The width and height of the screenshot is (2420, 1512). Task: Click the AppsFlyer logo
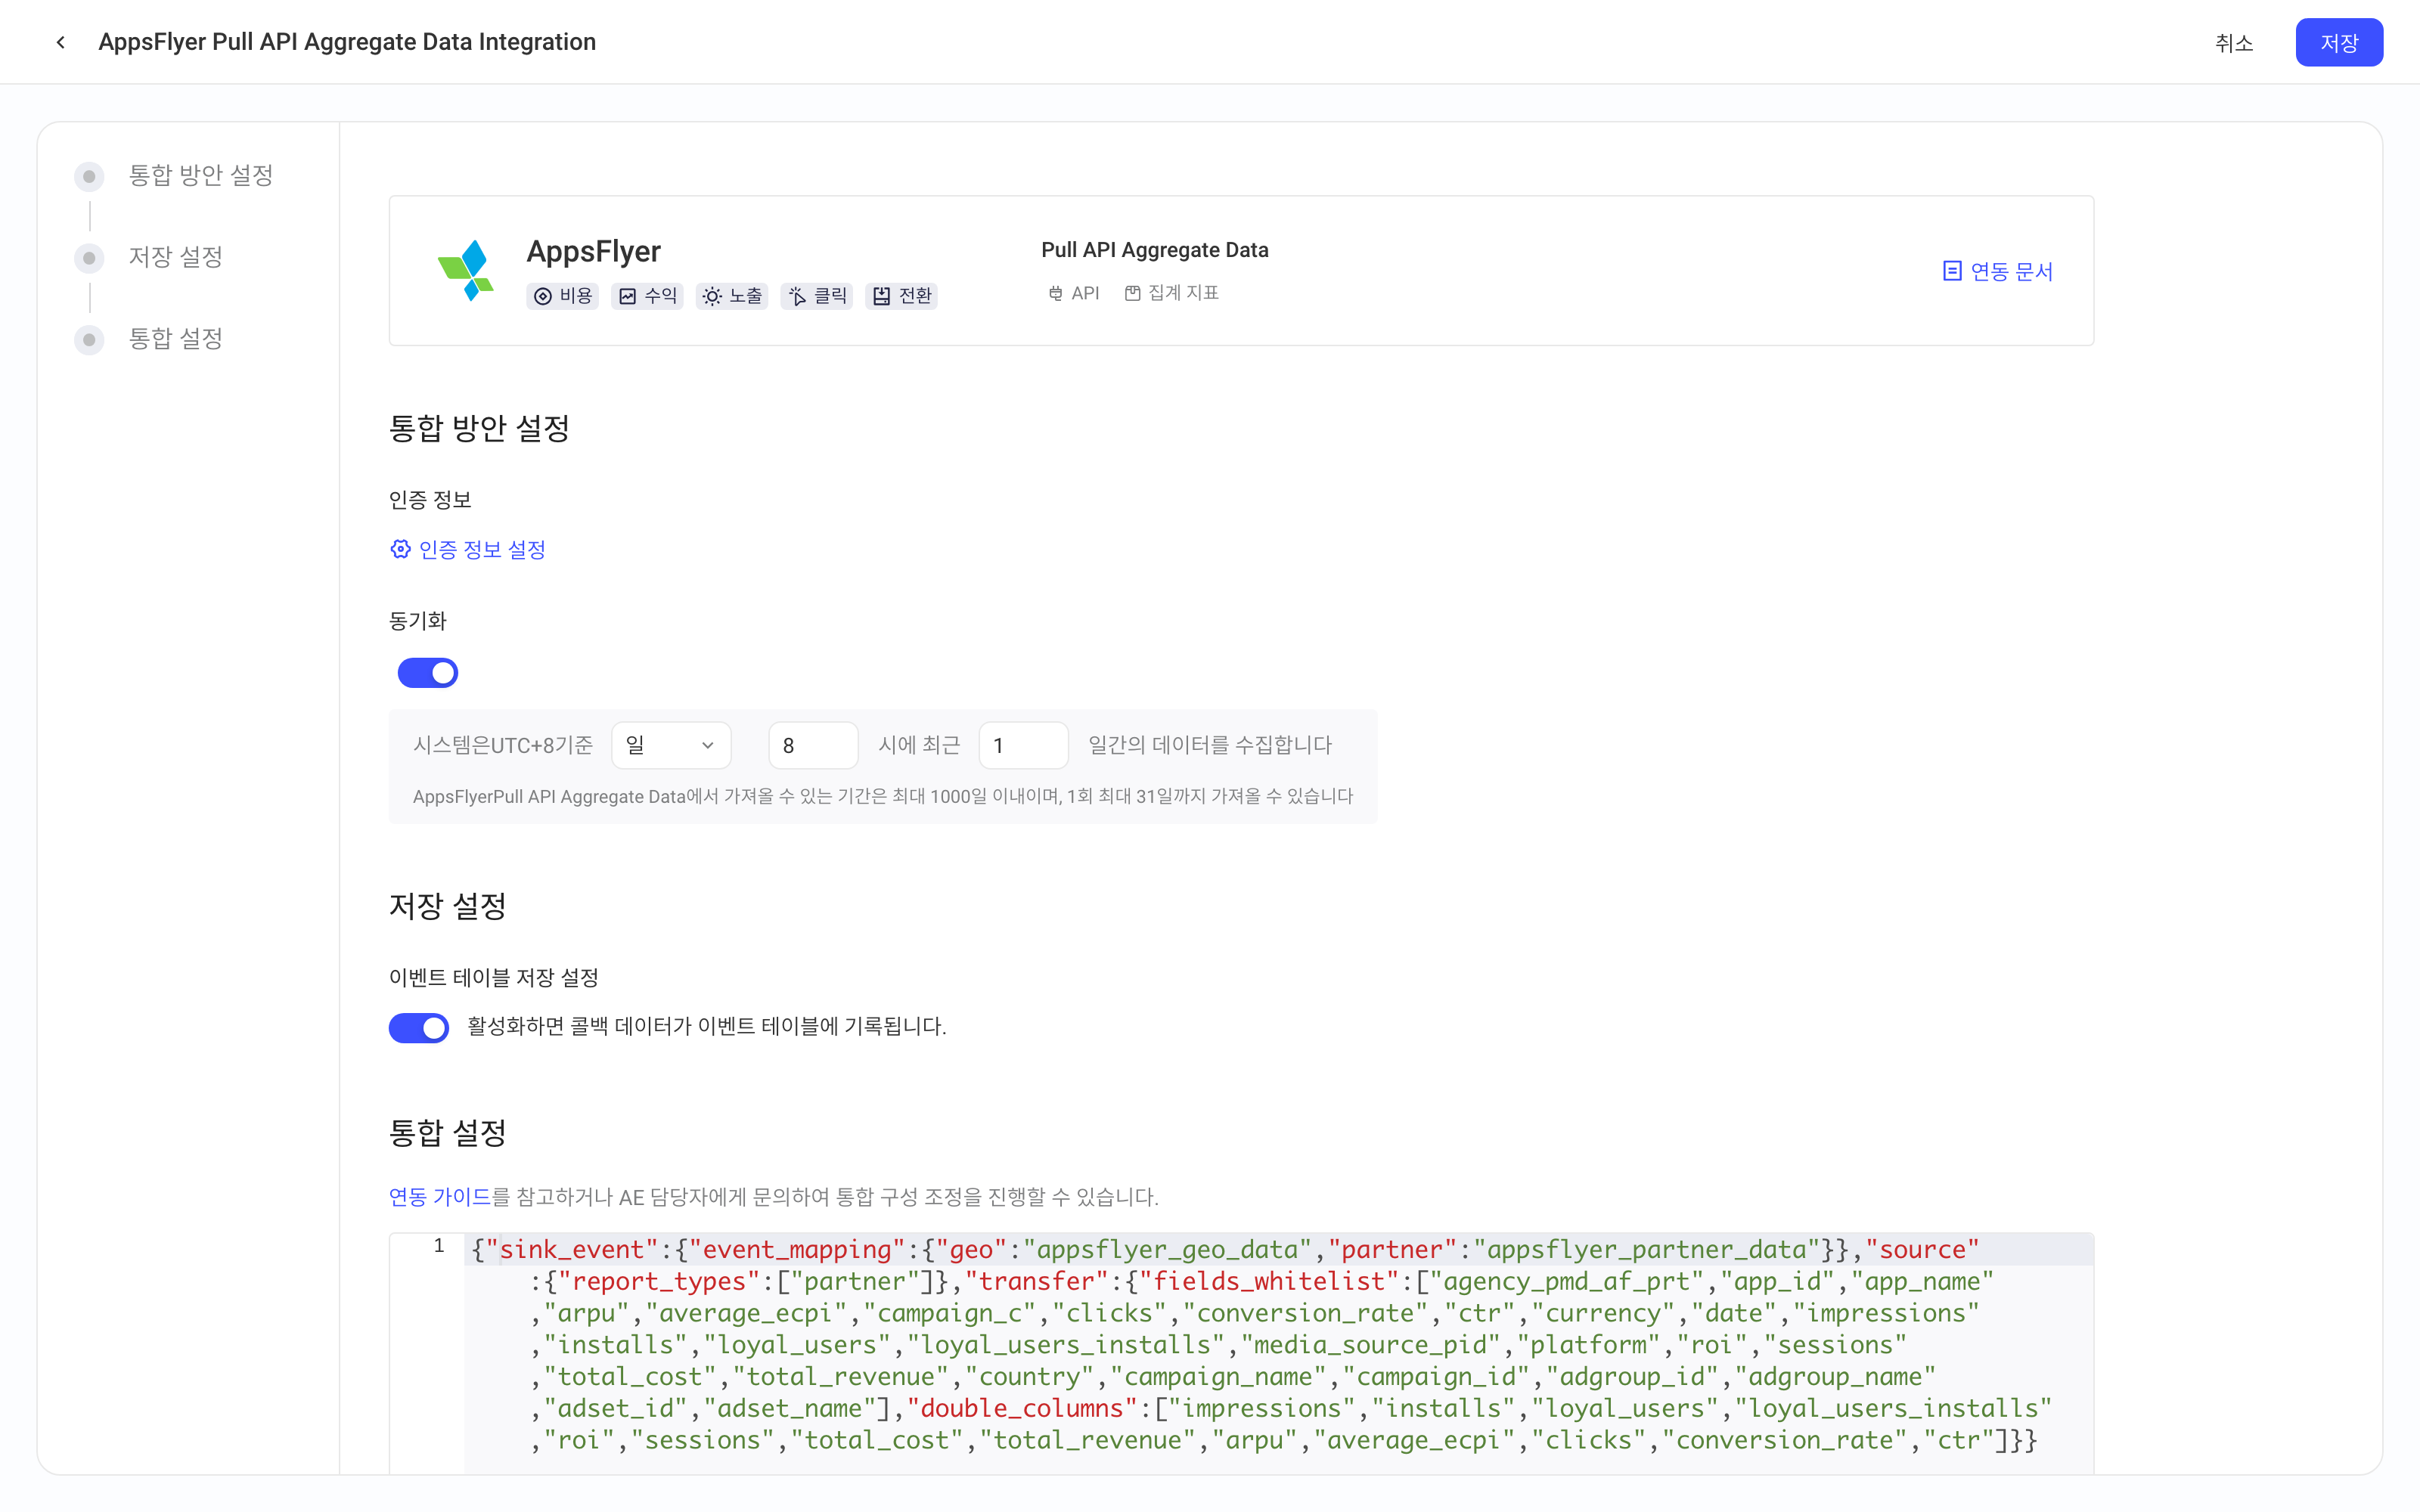pyautogui.click(x=466, y=270)
